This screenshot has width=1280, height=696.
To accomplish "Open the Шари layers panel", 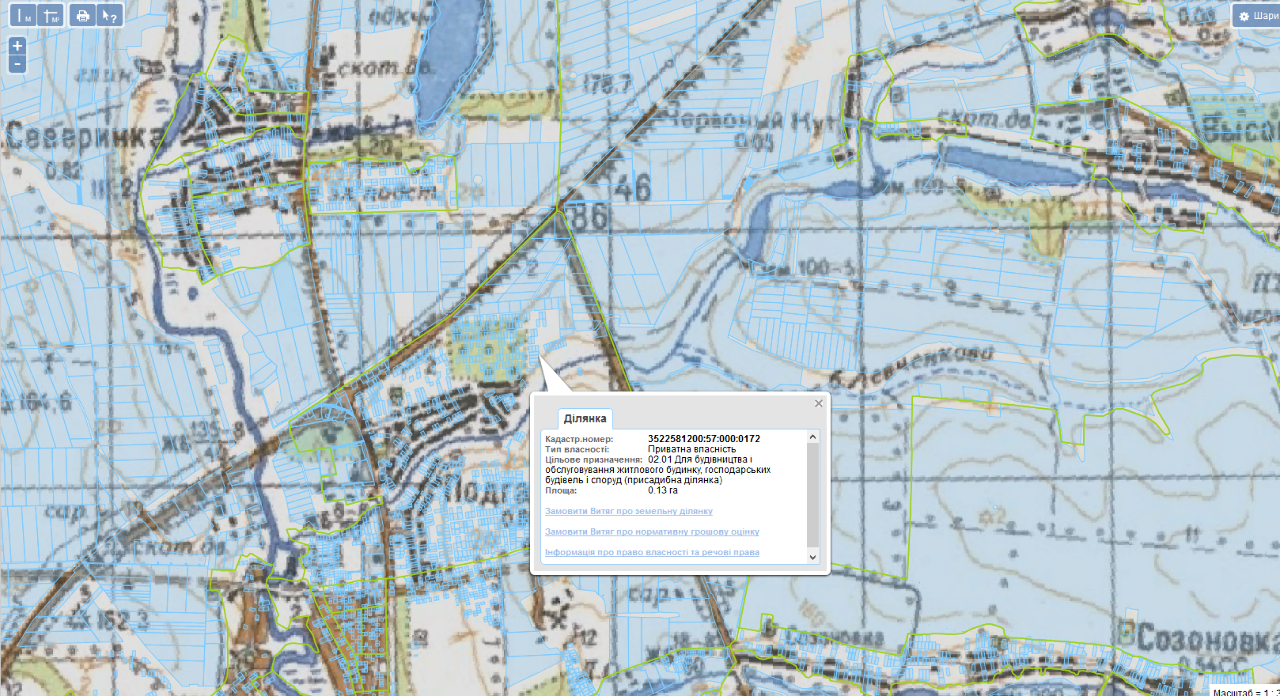I will pyautogui.click(x=1257, y=16).
